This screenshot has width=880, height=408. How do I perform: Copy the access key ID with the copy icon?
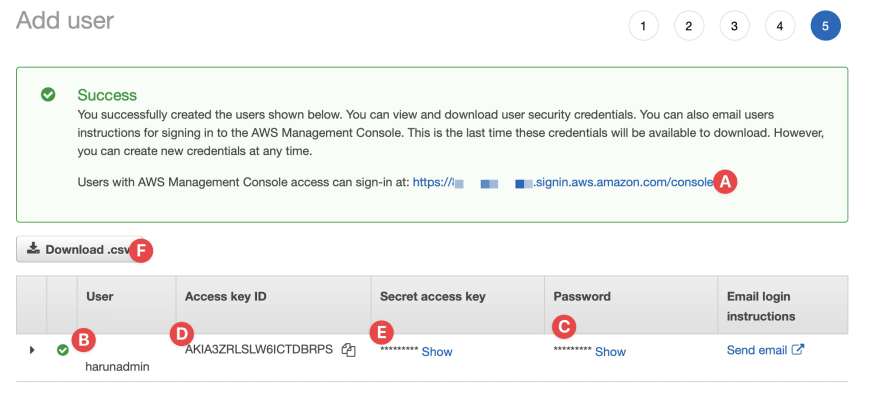(349, 350)
